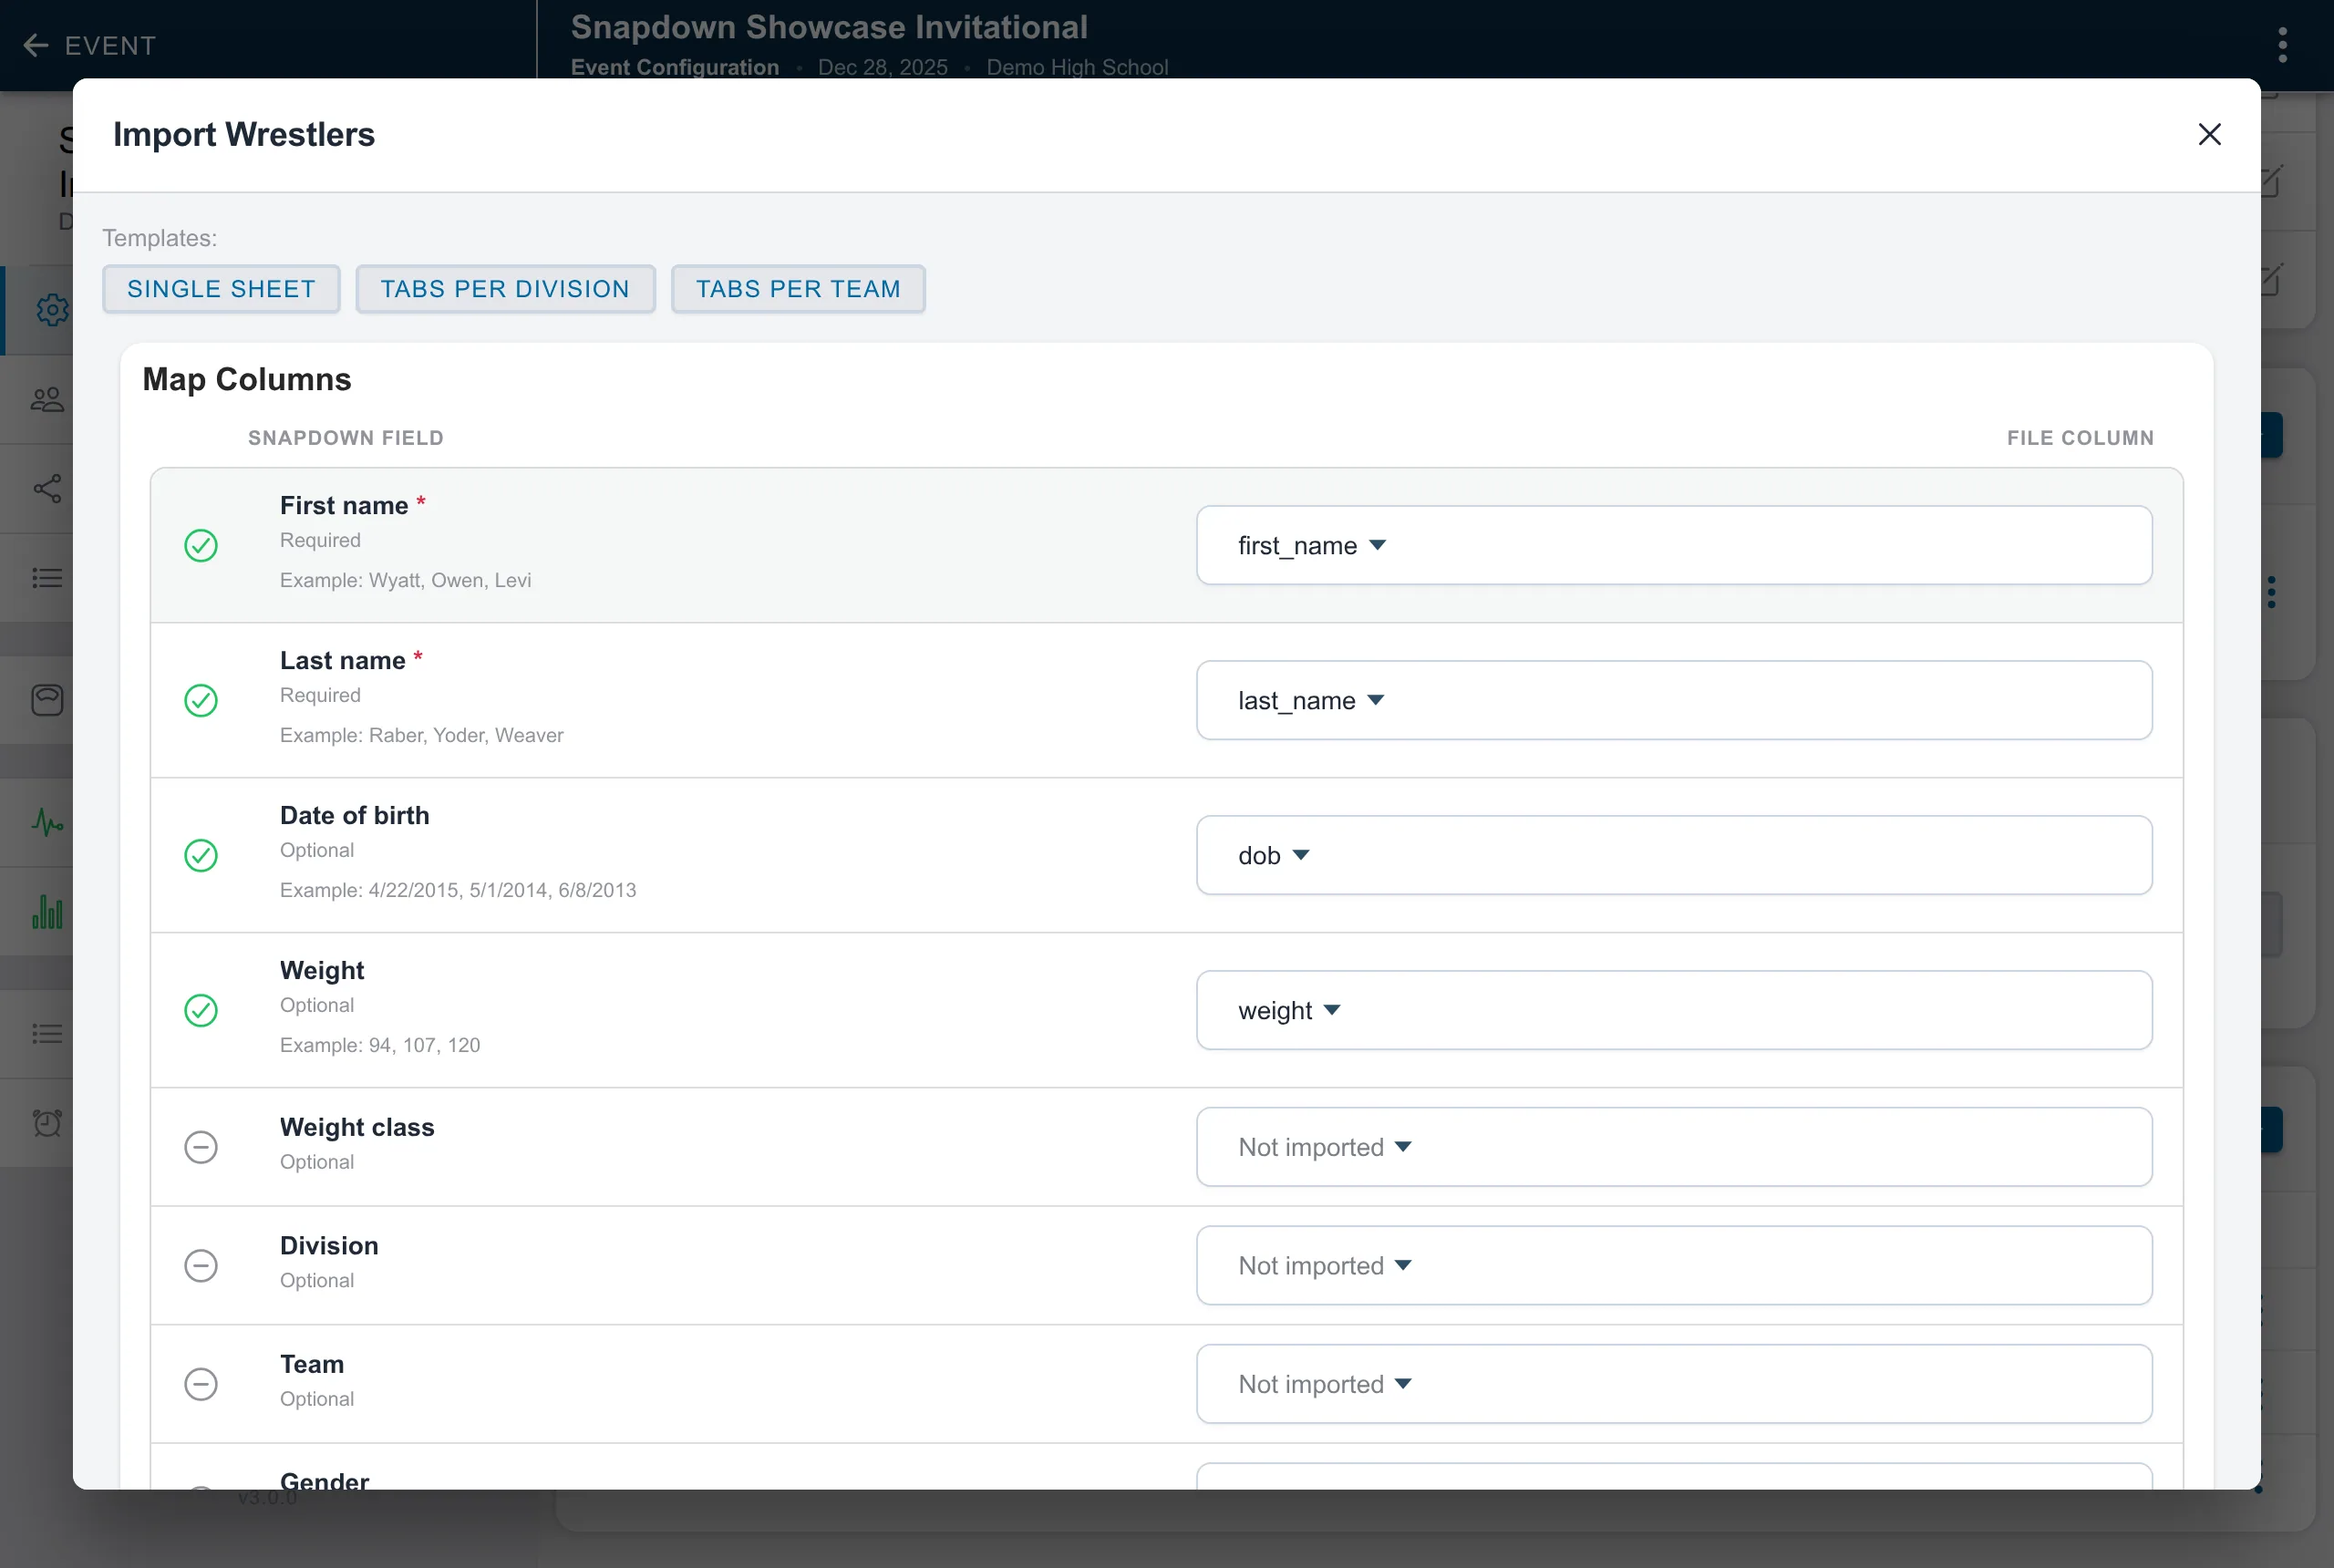Image resolution: width=2334 pixels, height=1568 pixels.
Task: Click the Division not-imported minus icon
Action: pyautogui.click(x=201, y=1265)
